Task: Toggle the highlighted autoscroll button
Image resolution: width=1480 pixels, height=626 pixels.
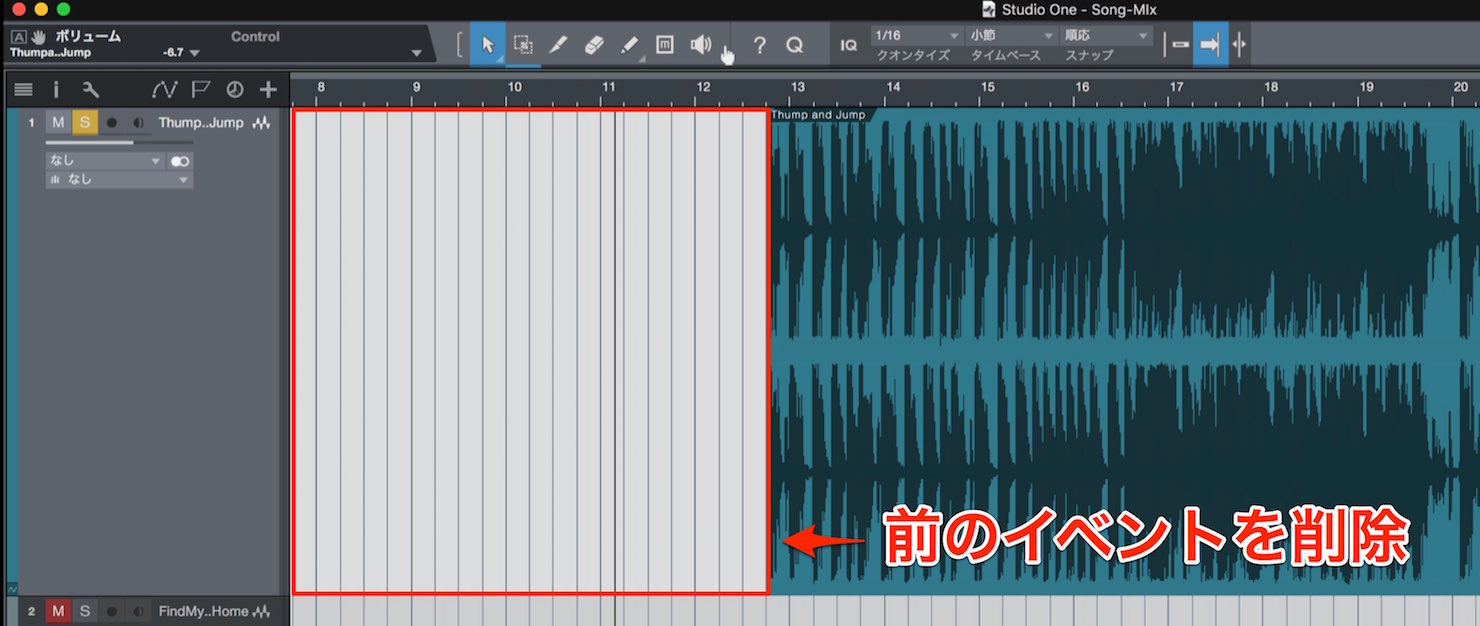Action: point(1210,45)
